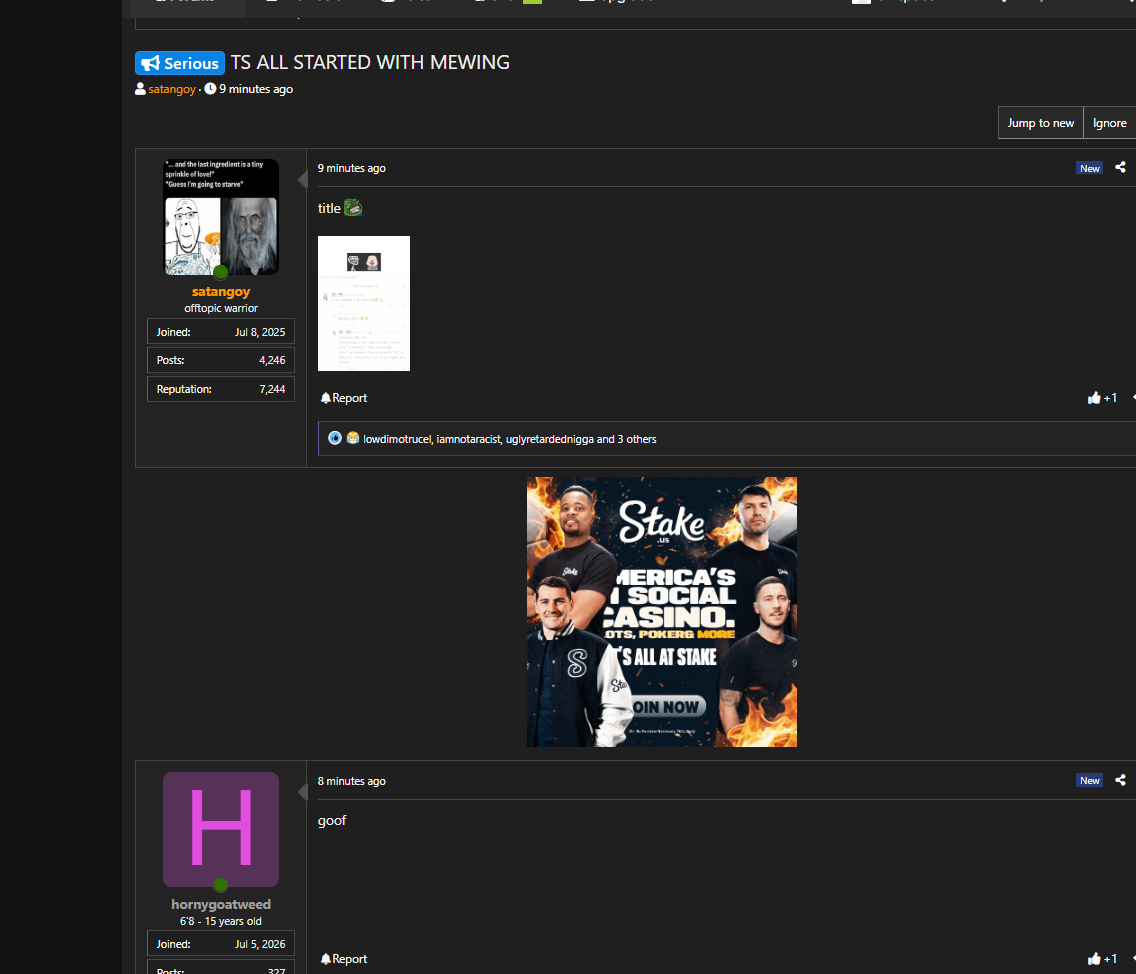Click the Ignore thread button

click(1109, 122)
